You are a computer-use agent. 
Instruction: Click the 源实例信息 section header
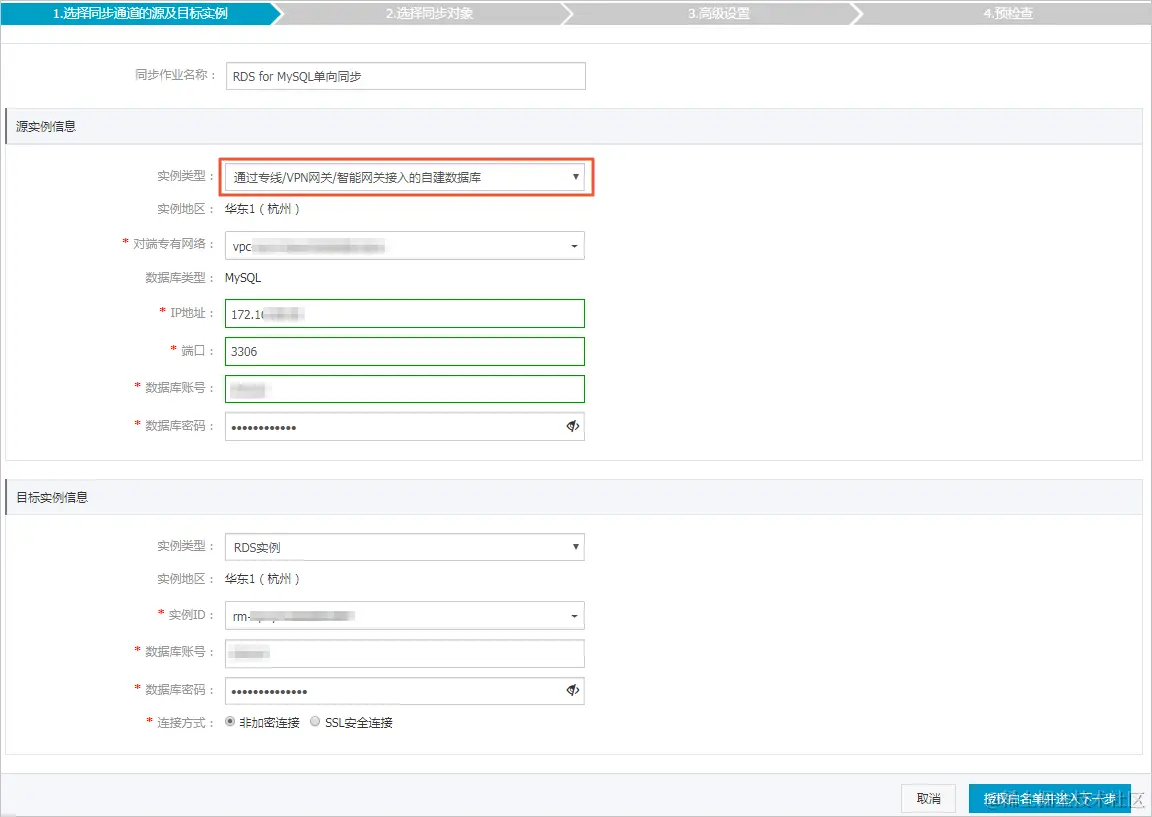[x=574, y=126]
